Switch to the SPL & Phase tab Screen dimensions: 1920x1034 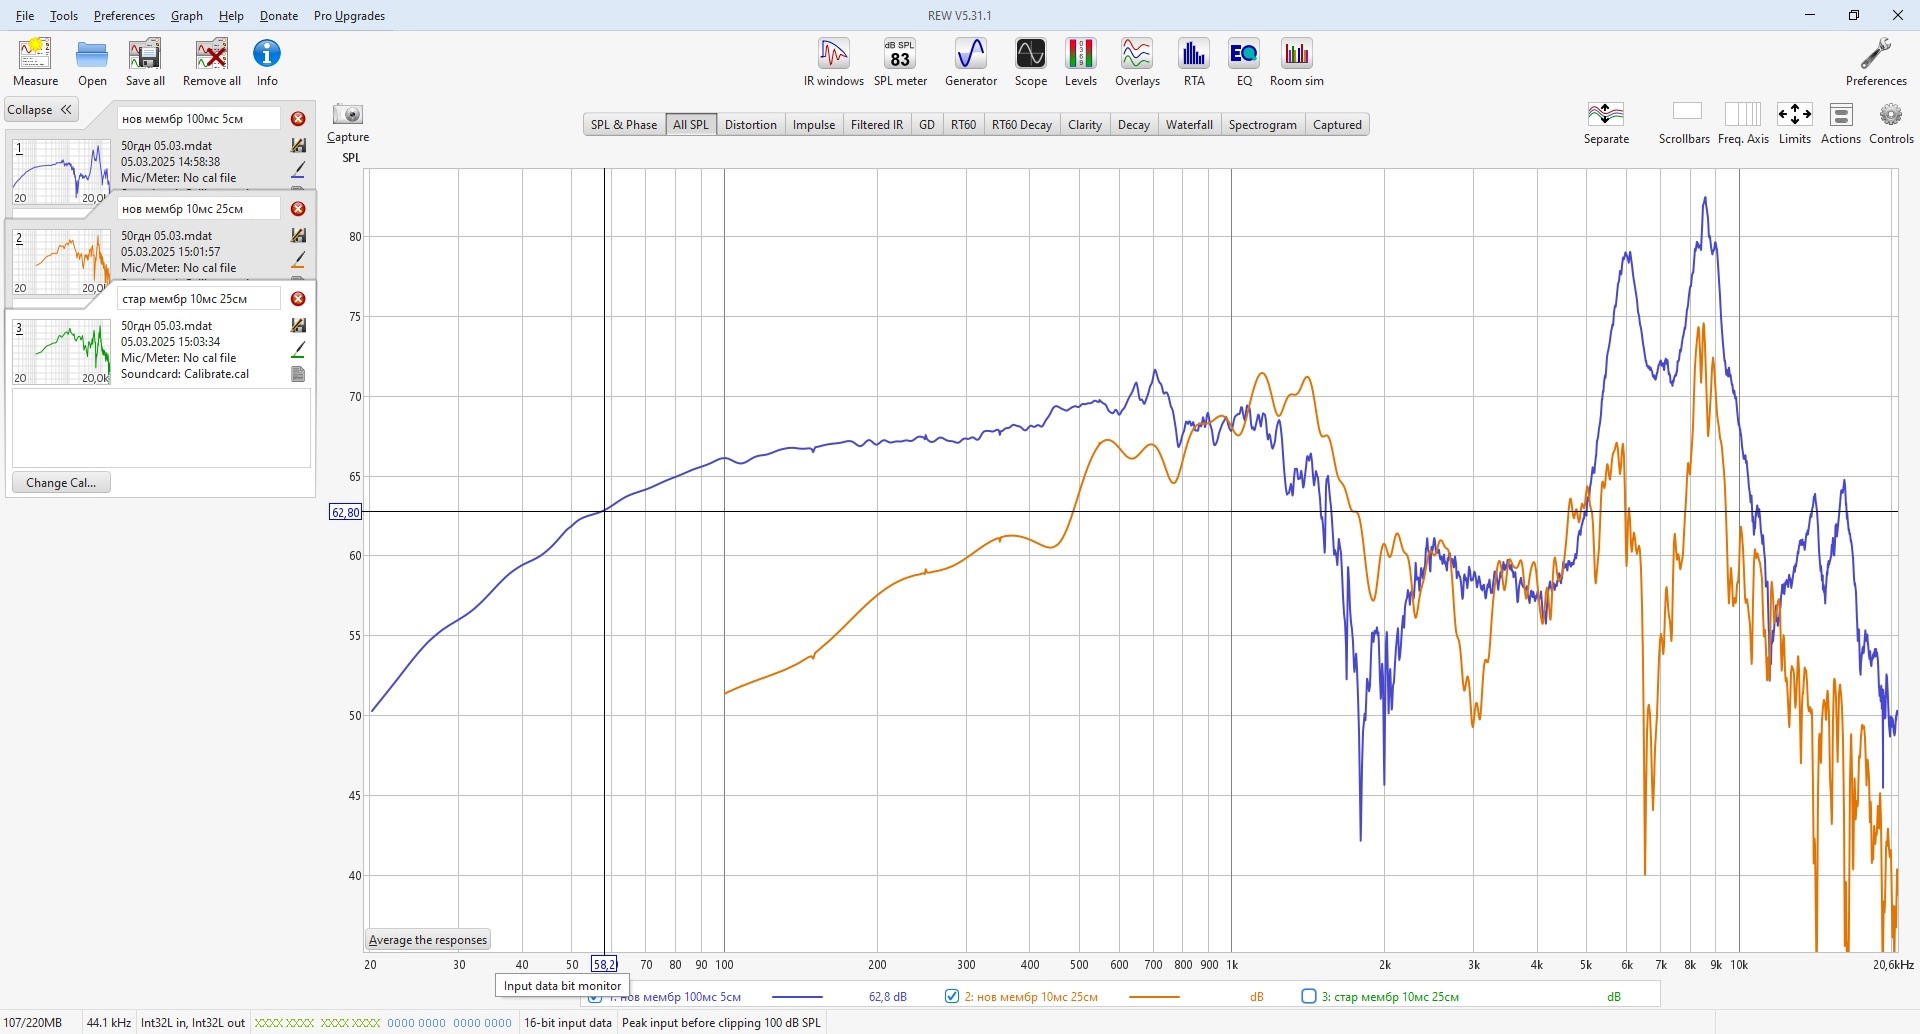click(x=624, y=125)
